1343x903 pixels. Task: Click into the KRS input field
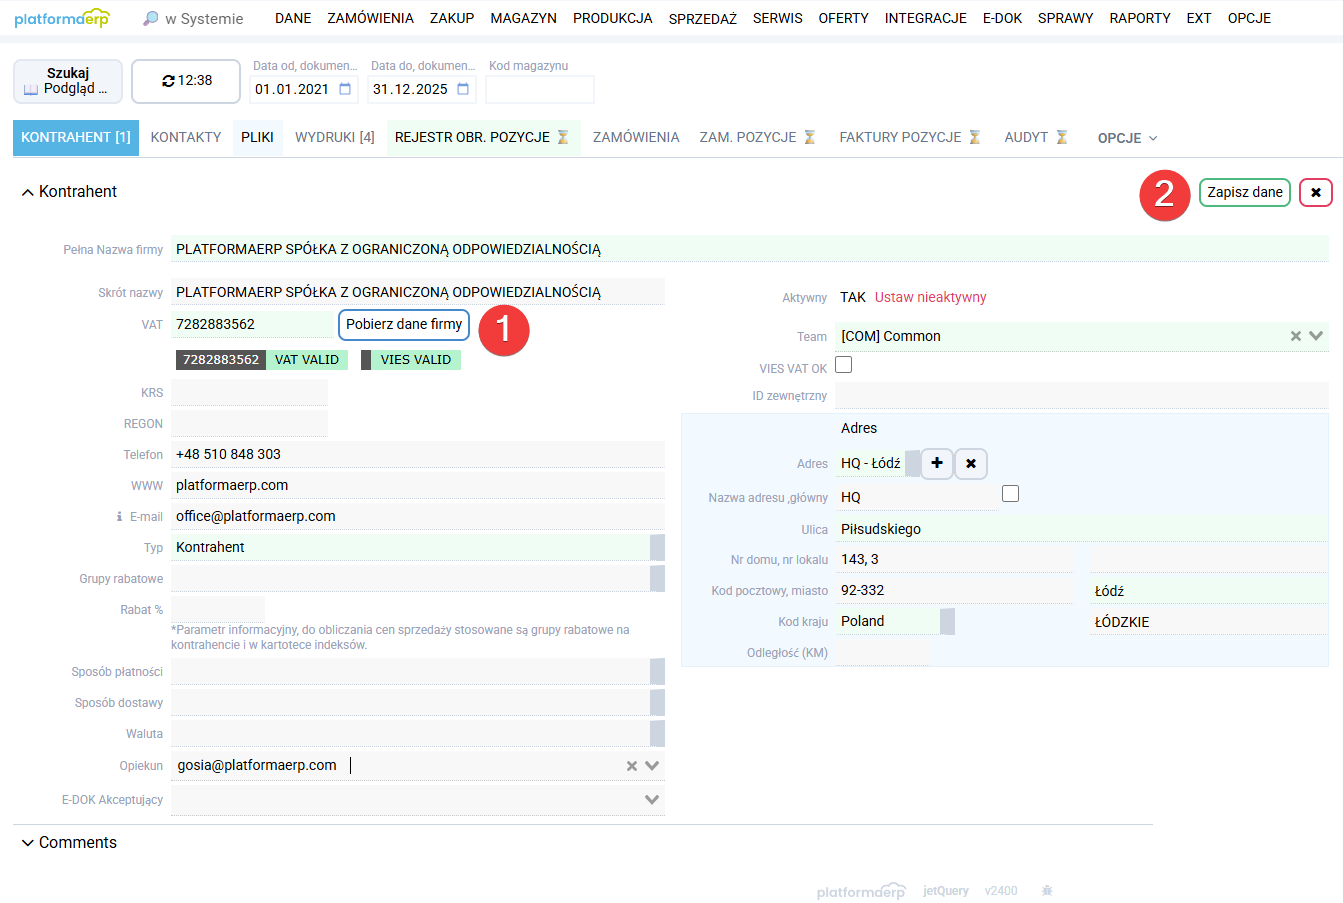click(x=249, y=393)
